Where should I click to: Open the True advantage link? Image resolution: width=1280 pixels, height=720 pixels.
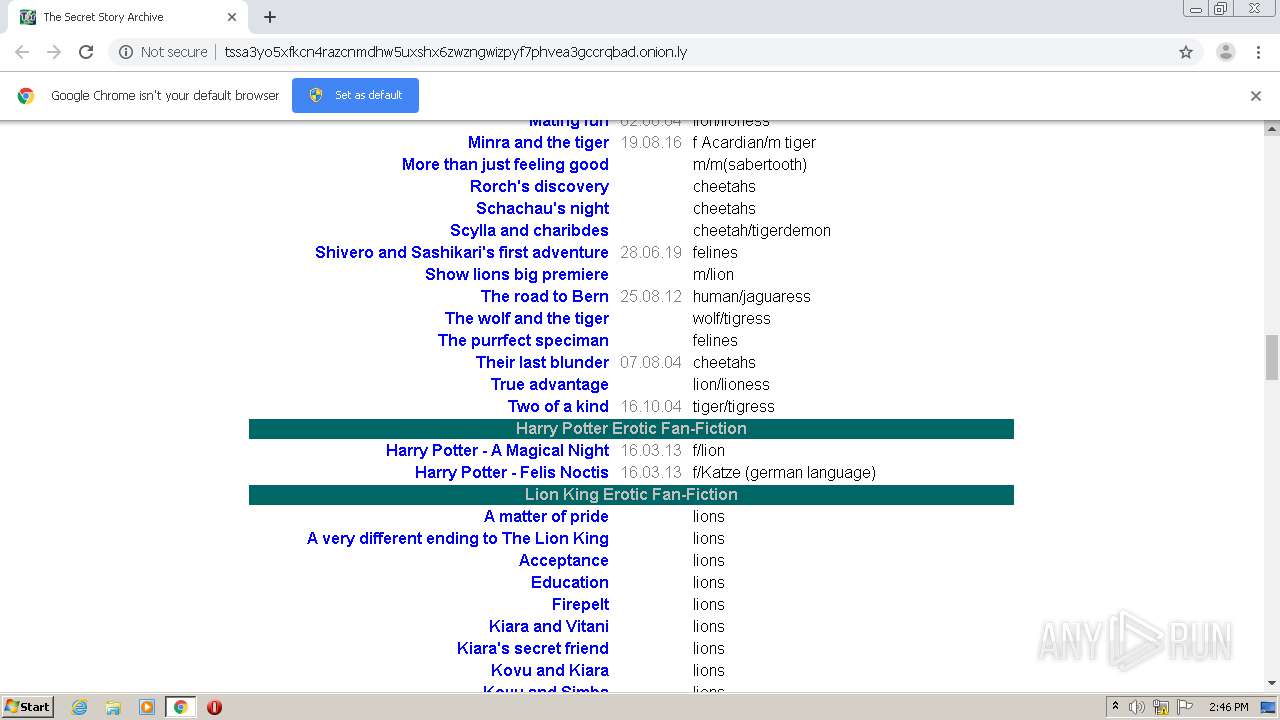pyautogui.click(x=549, y=384)
